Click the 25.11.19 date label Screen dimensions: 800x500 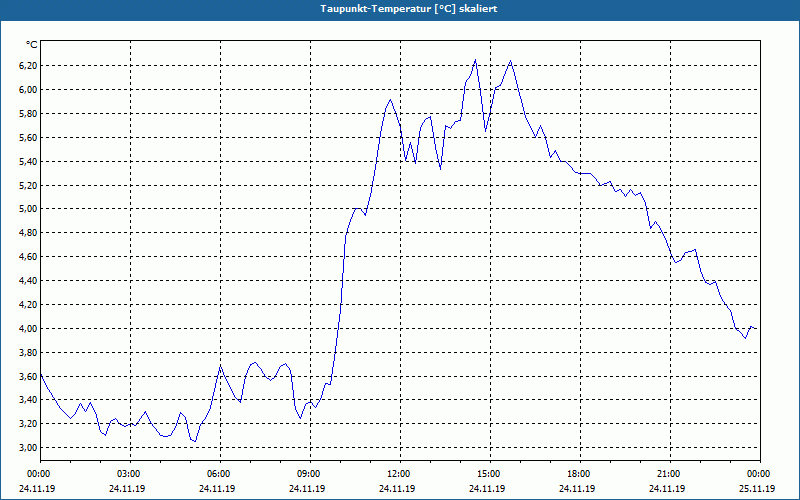(x=757, y=488)
